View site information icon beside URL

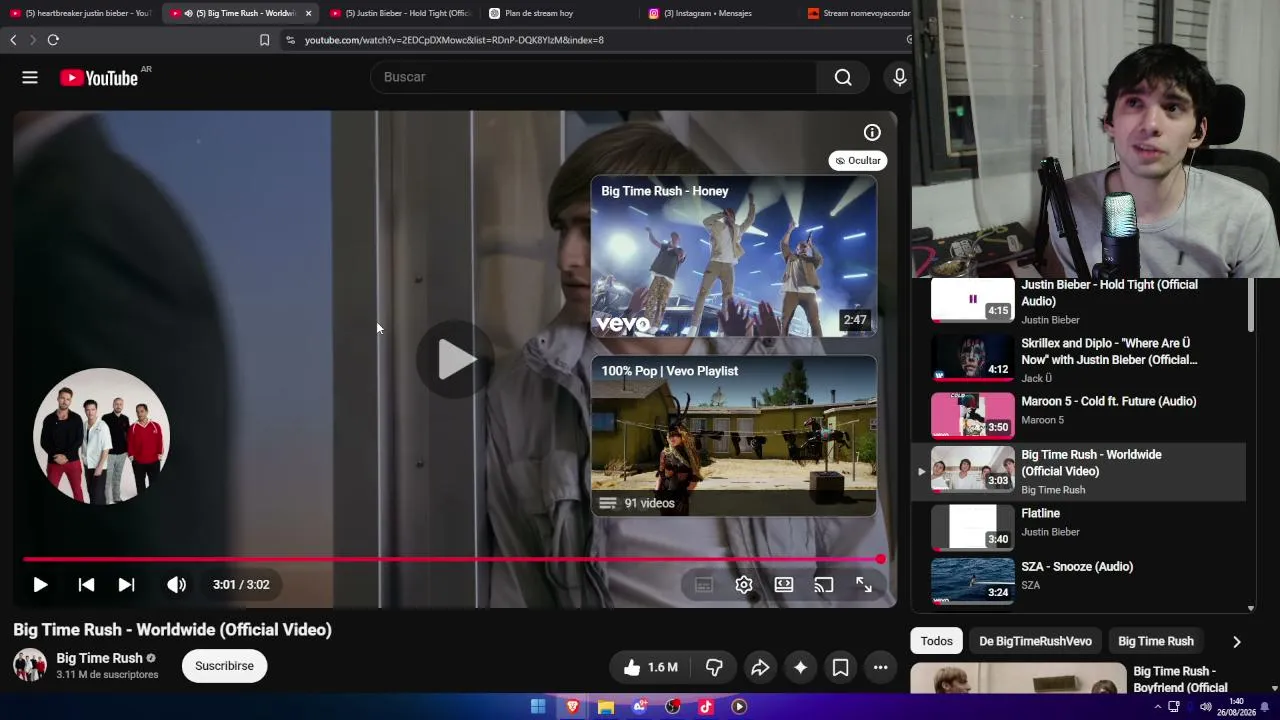[290, 40]
